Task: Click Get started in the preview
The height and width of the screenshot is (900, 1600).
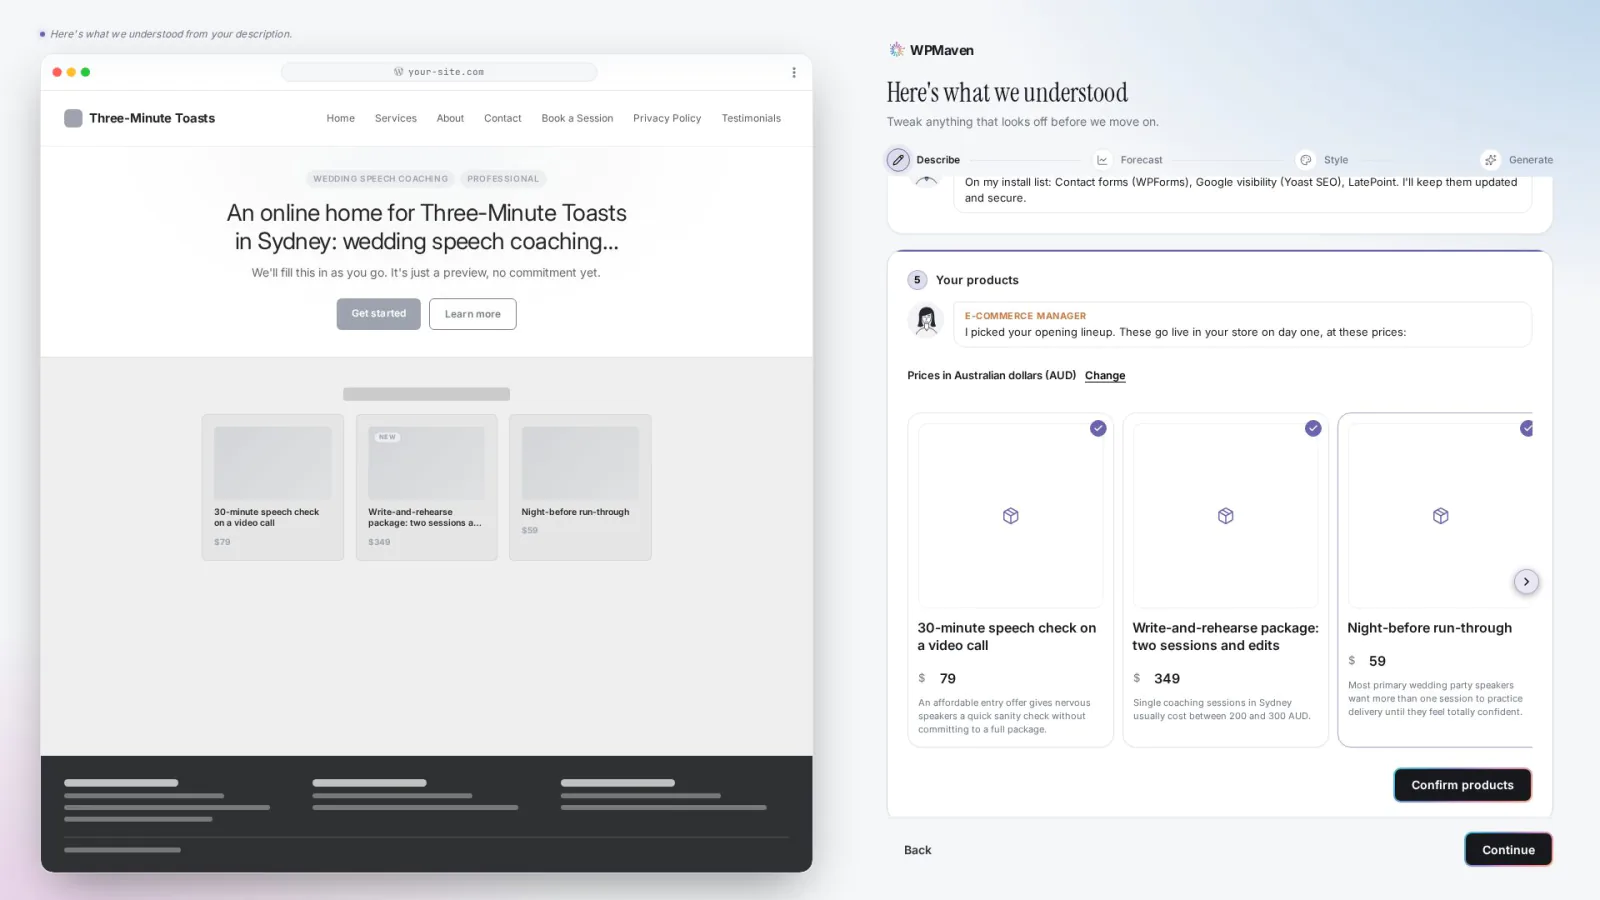Action: click(379, 314)
